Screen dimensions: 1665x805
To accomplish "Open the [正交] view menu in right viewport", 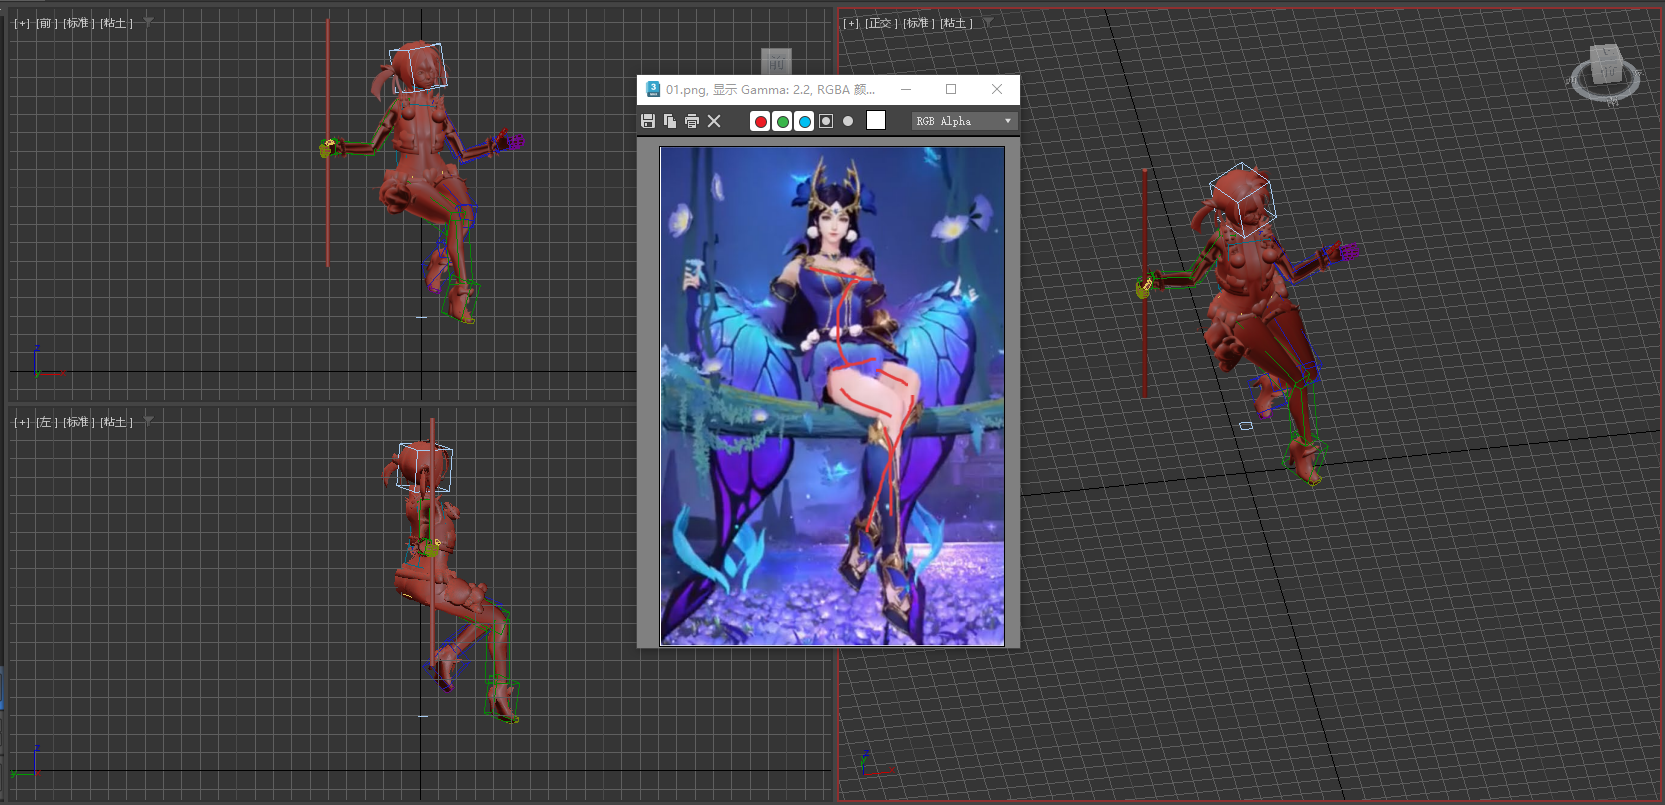I will tap(880, 23).
